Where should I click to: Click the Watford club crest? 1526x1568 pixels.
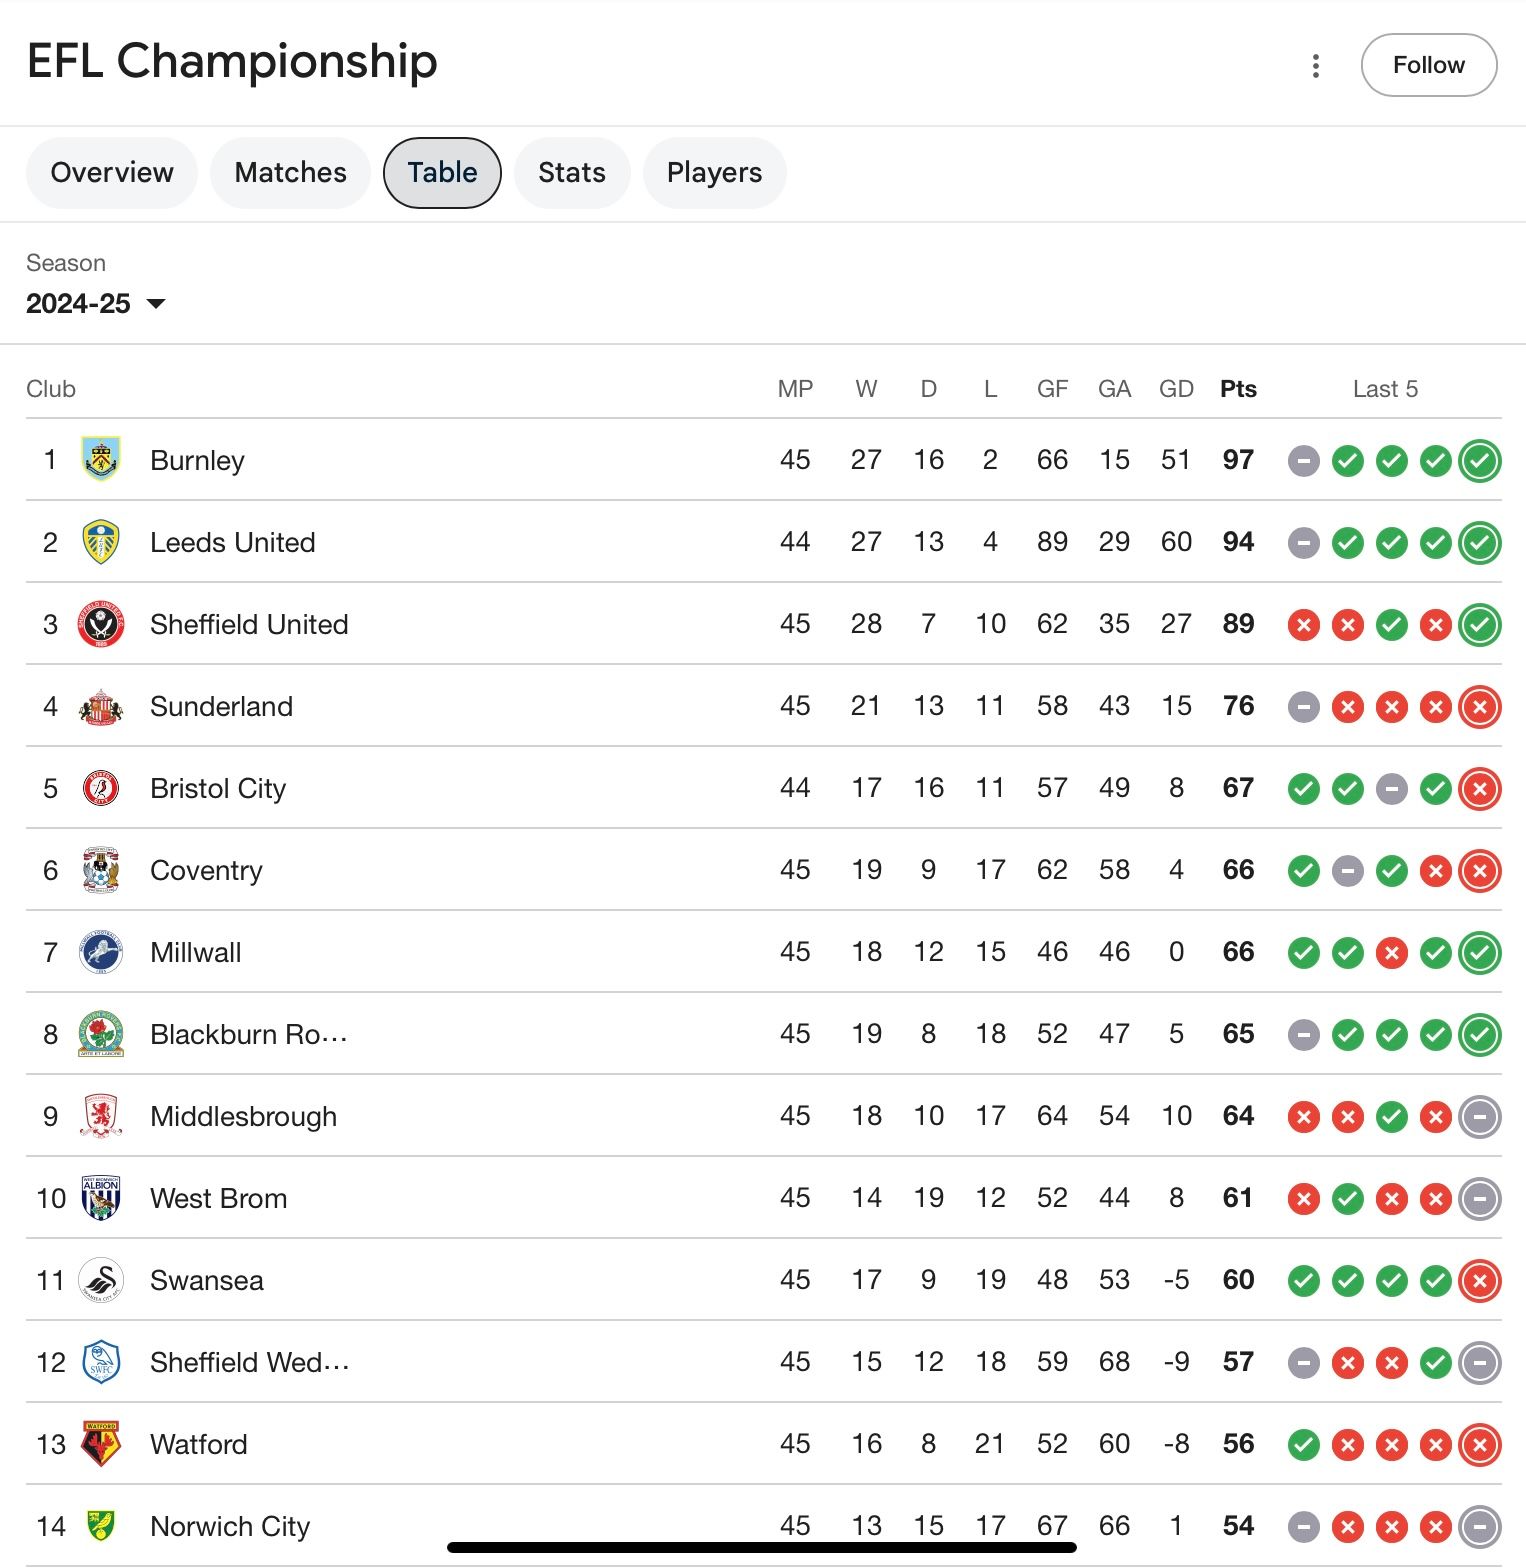(x=101, y=1444)
